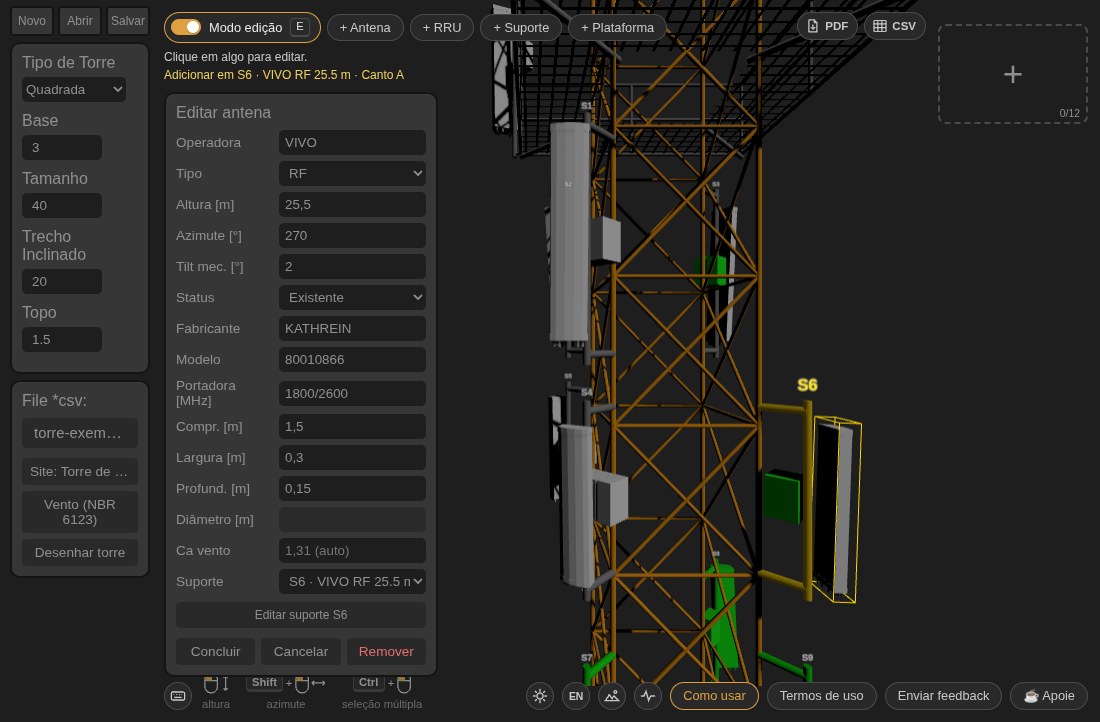Open the Tipo RF dropdown
Image resolution: width=1100 pixels, height=722 pixels.
[x=352, y=173]
